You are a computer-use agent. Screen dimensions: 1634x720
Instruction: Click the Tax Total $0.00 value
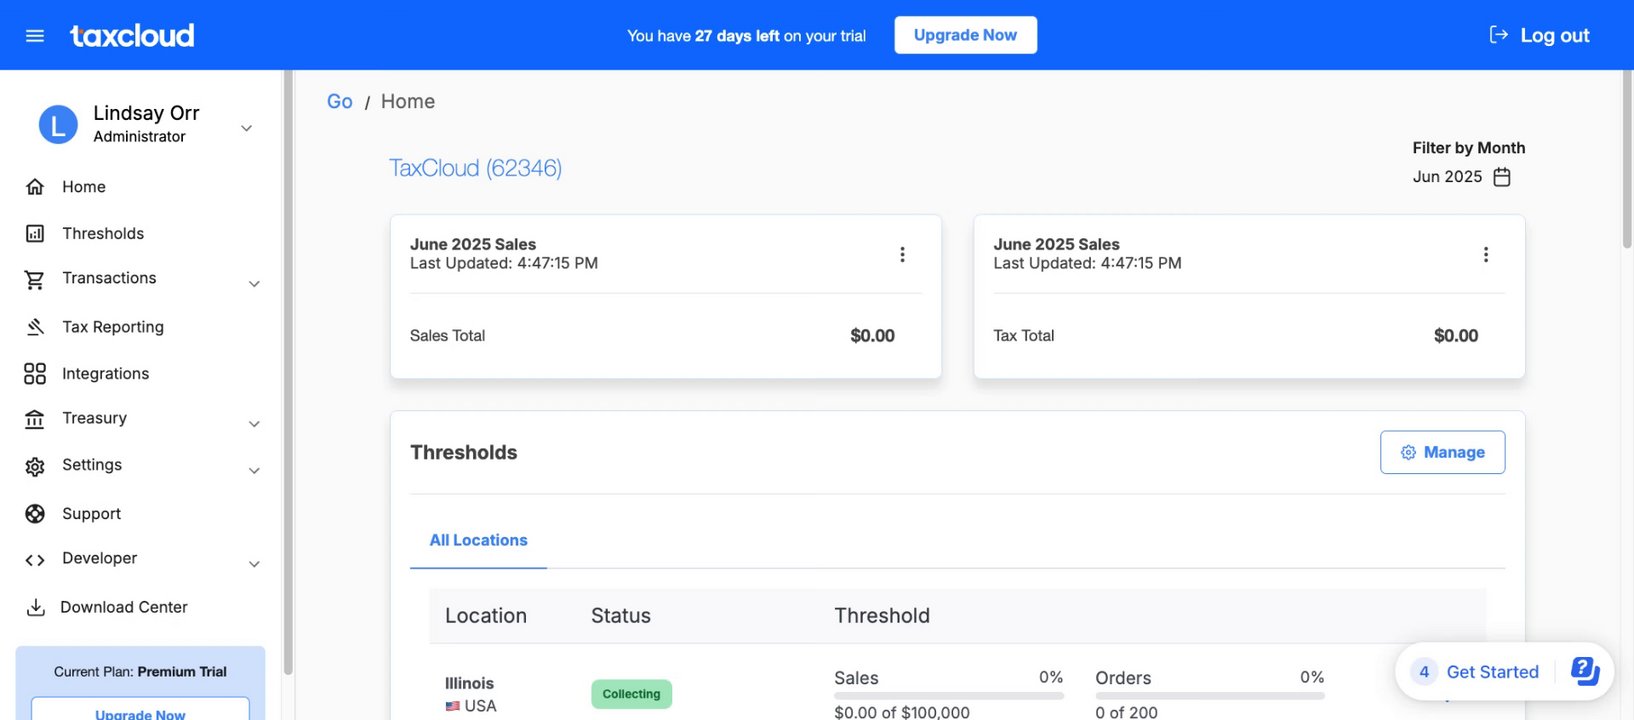point(1456,336)
